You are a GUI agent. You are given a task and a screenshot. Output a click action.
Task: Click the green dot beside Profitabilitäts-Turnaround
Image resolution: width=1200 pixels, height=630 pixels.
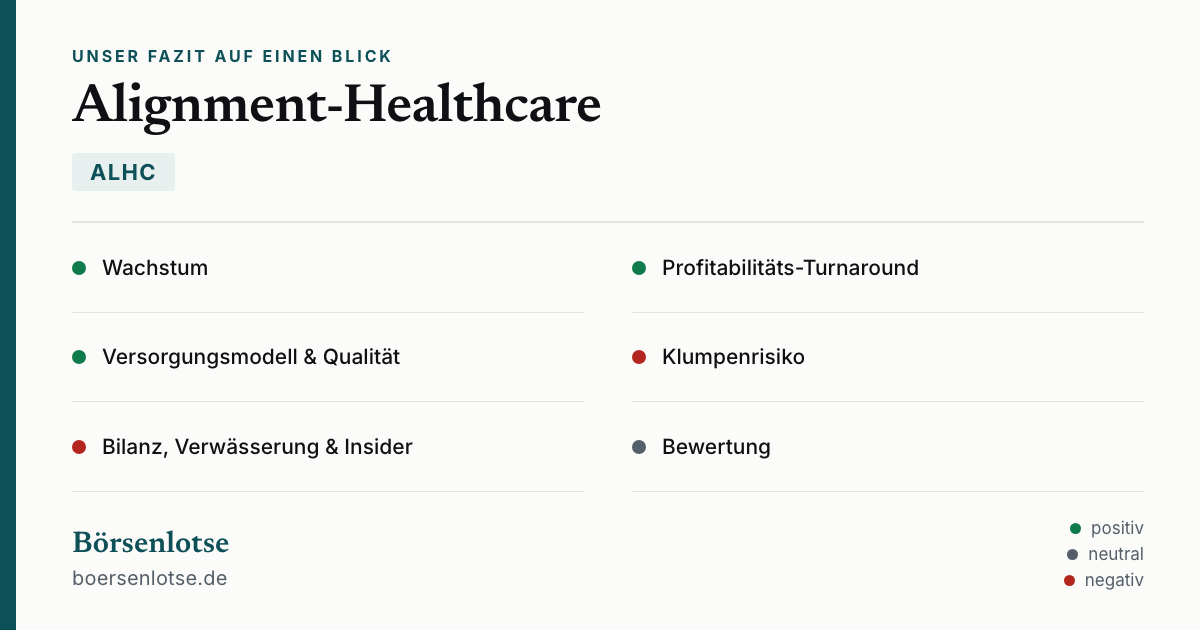tap(639, 268)
